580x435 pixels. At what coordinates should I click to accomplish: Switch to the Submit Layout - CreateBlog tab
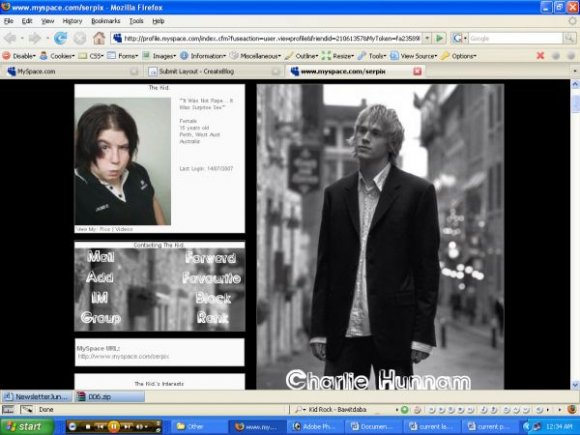point(213,71)
